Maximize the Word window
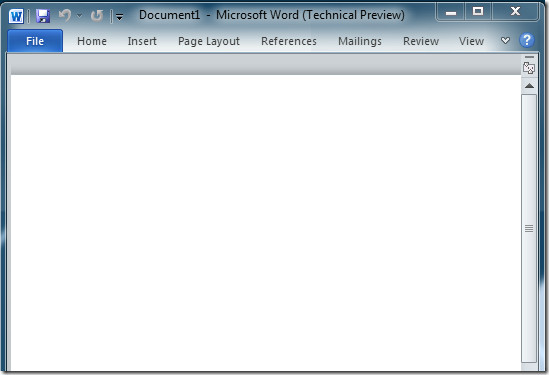This screenshot has height=375, width=549. [x=478, y=12]
